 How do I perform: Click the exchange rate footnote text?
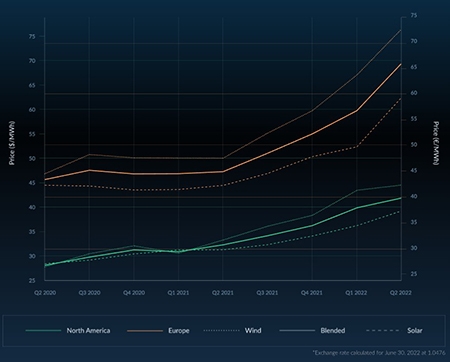click(x=379, y=352)
